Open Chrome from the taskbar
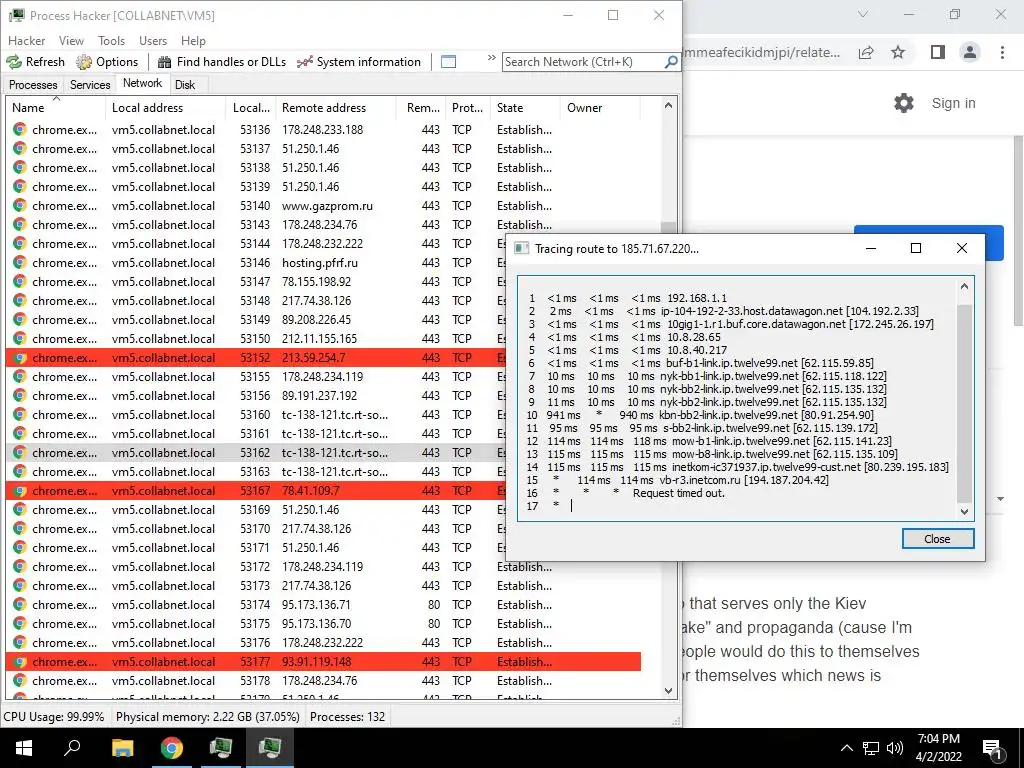The width and height of the screenshot is (1024, 768). coord(171,748)
